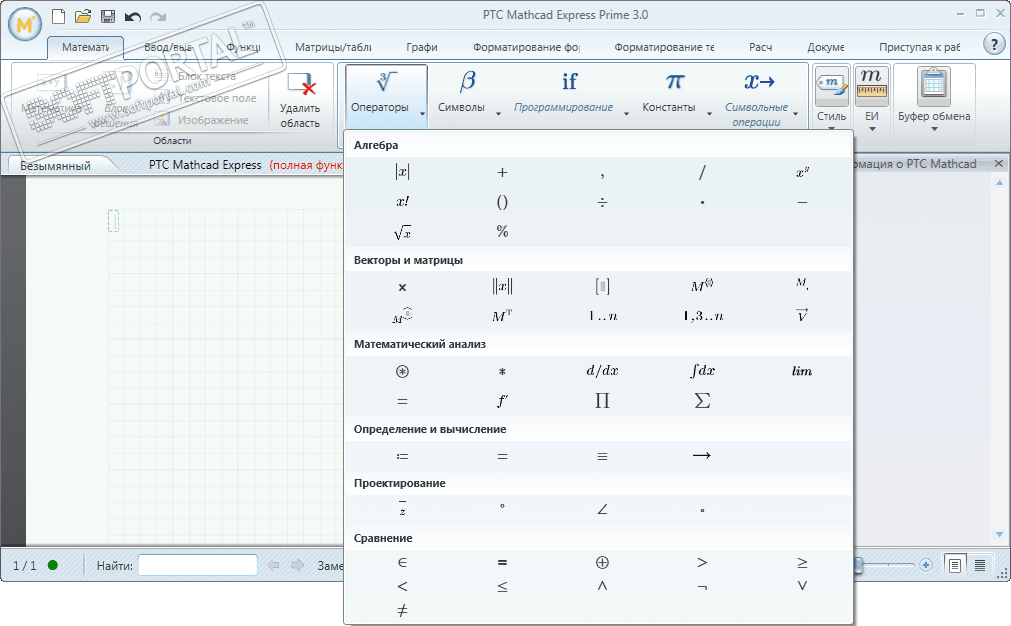This screenshot has width=1011, height=626.
Task: Insert the global definition triple-bar operator
Action: coord(602,456)
